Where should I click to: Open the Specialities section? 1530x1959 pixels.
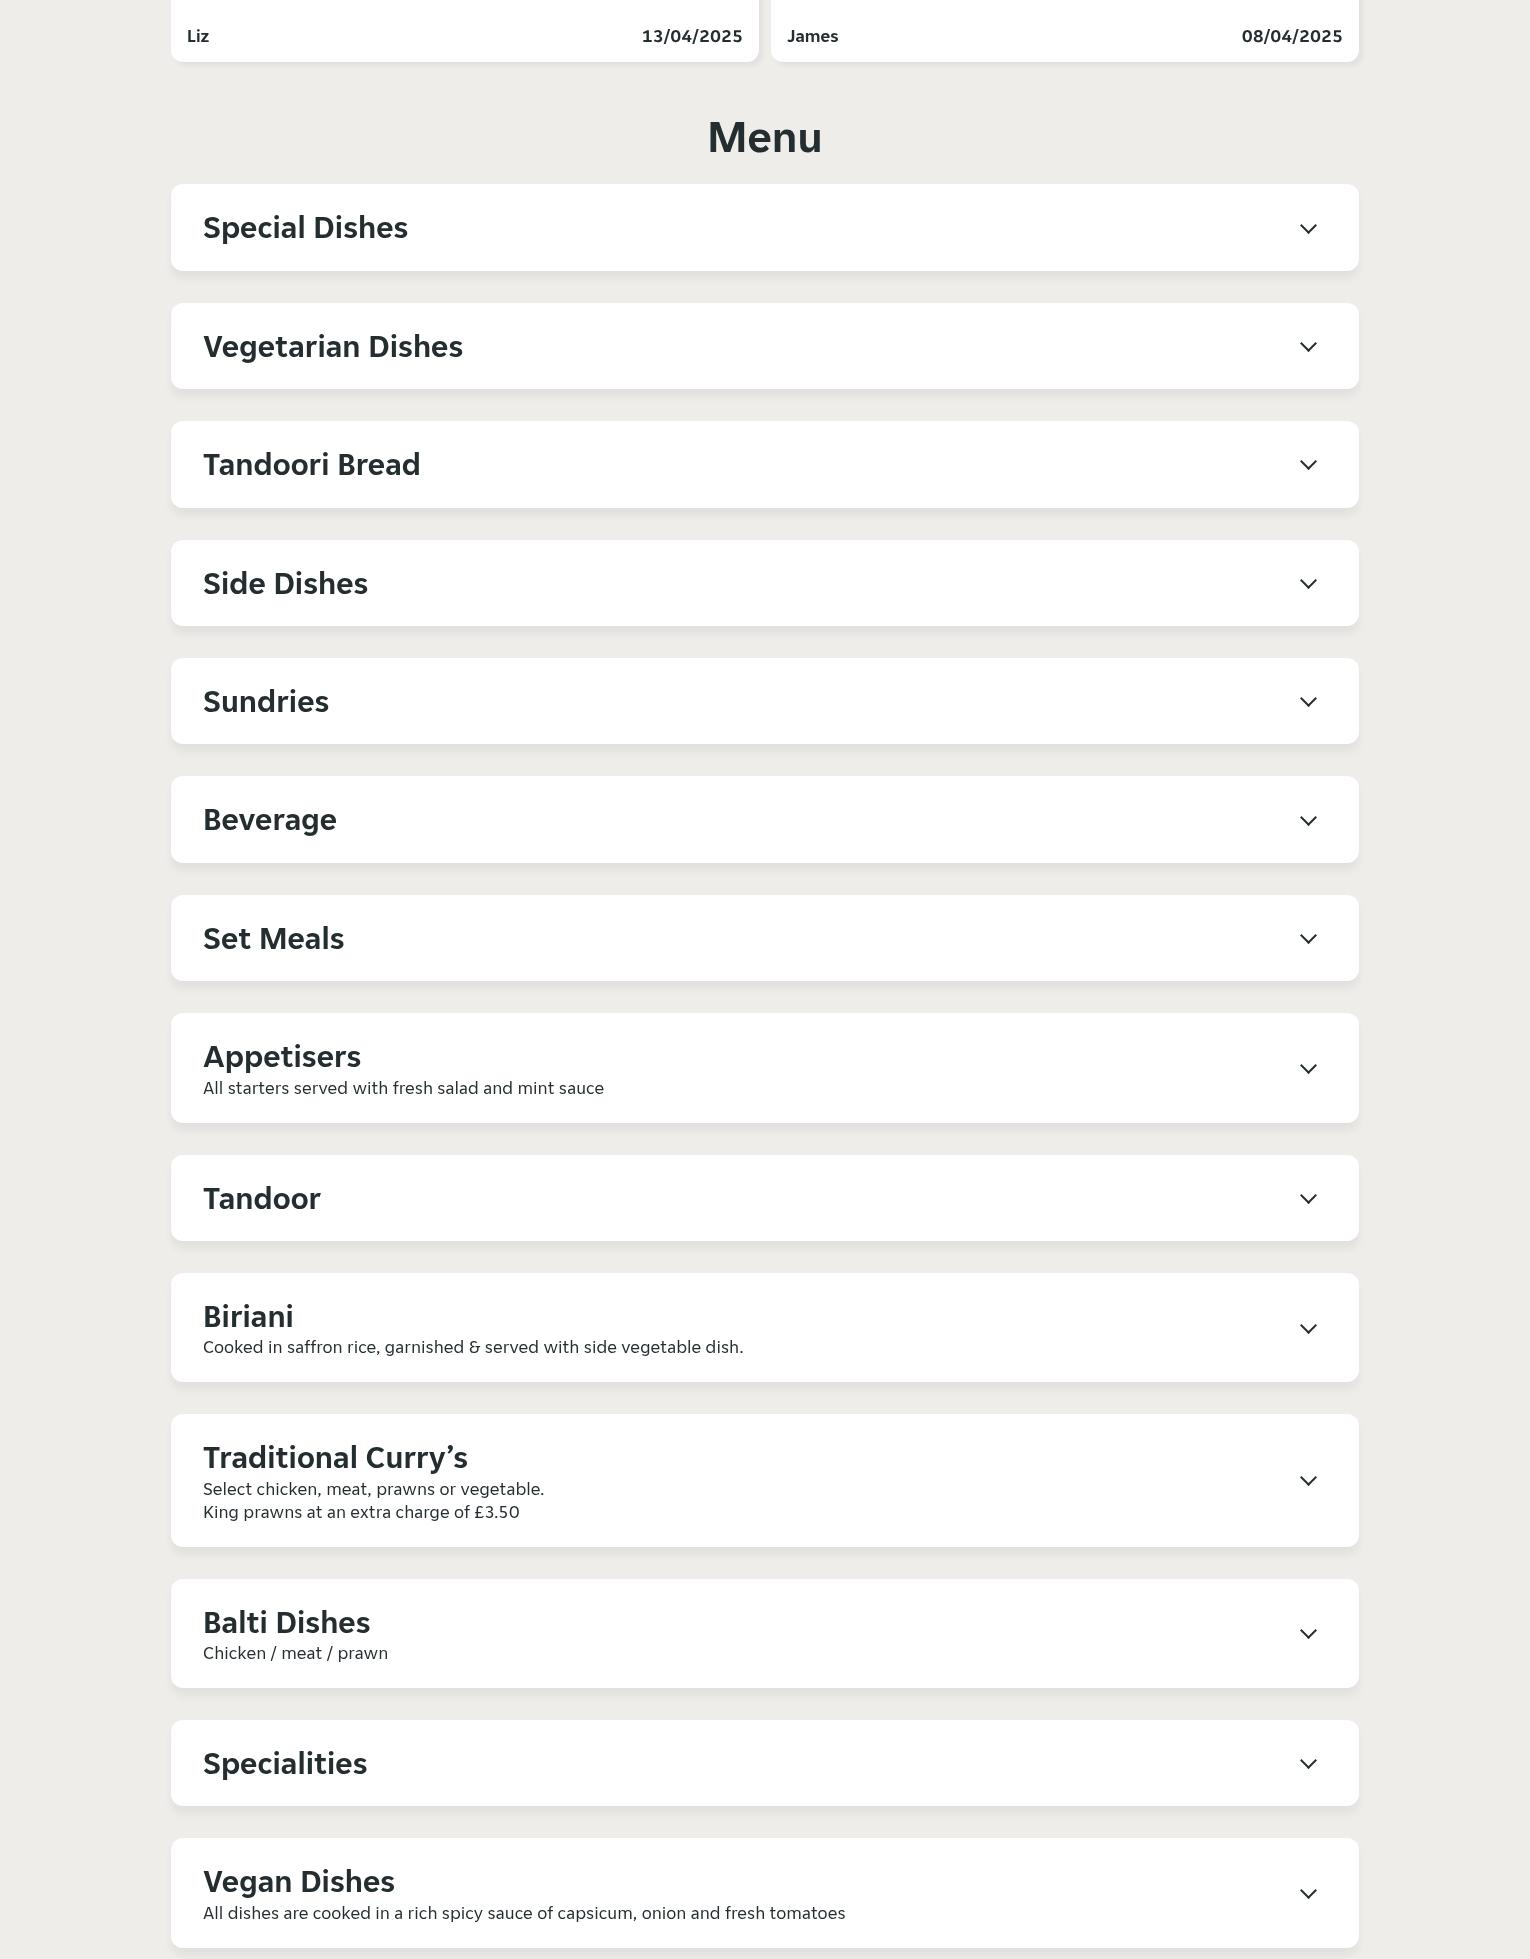pos(1308,1764)
